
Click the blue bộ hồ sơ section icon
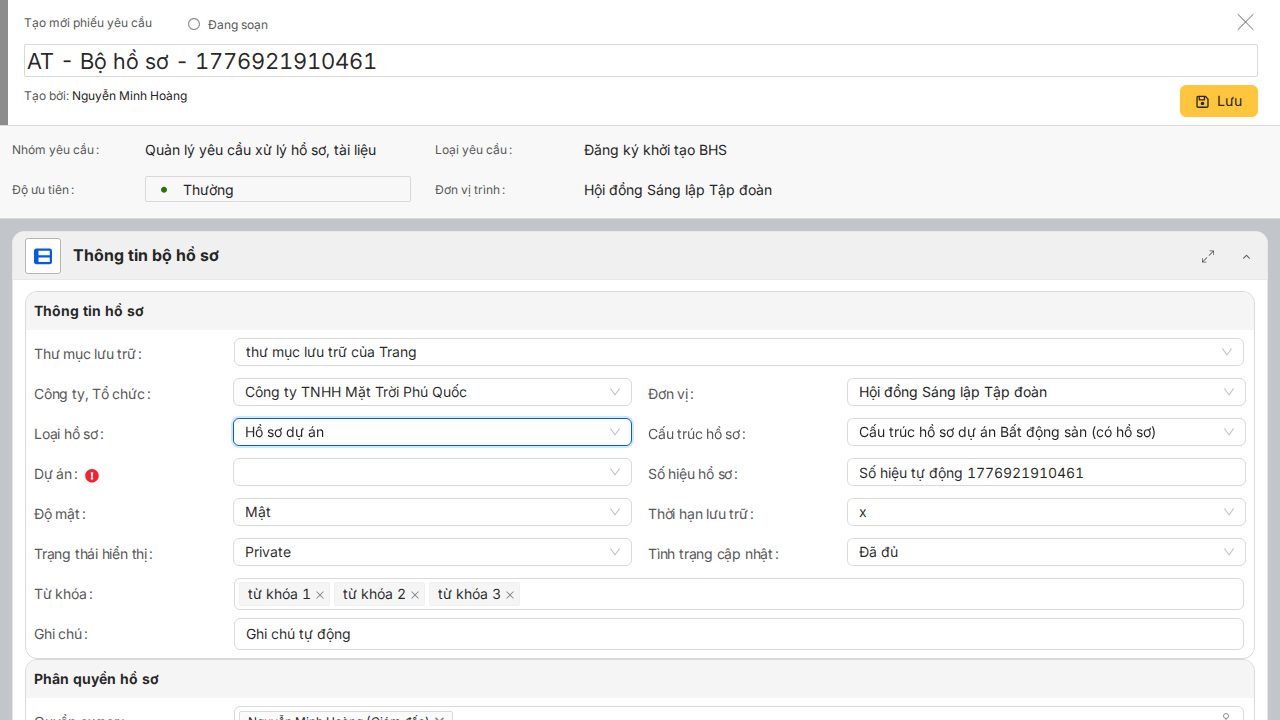[x=43, y=256]
